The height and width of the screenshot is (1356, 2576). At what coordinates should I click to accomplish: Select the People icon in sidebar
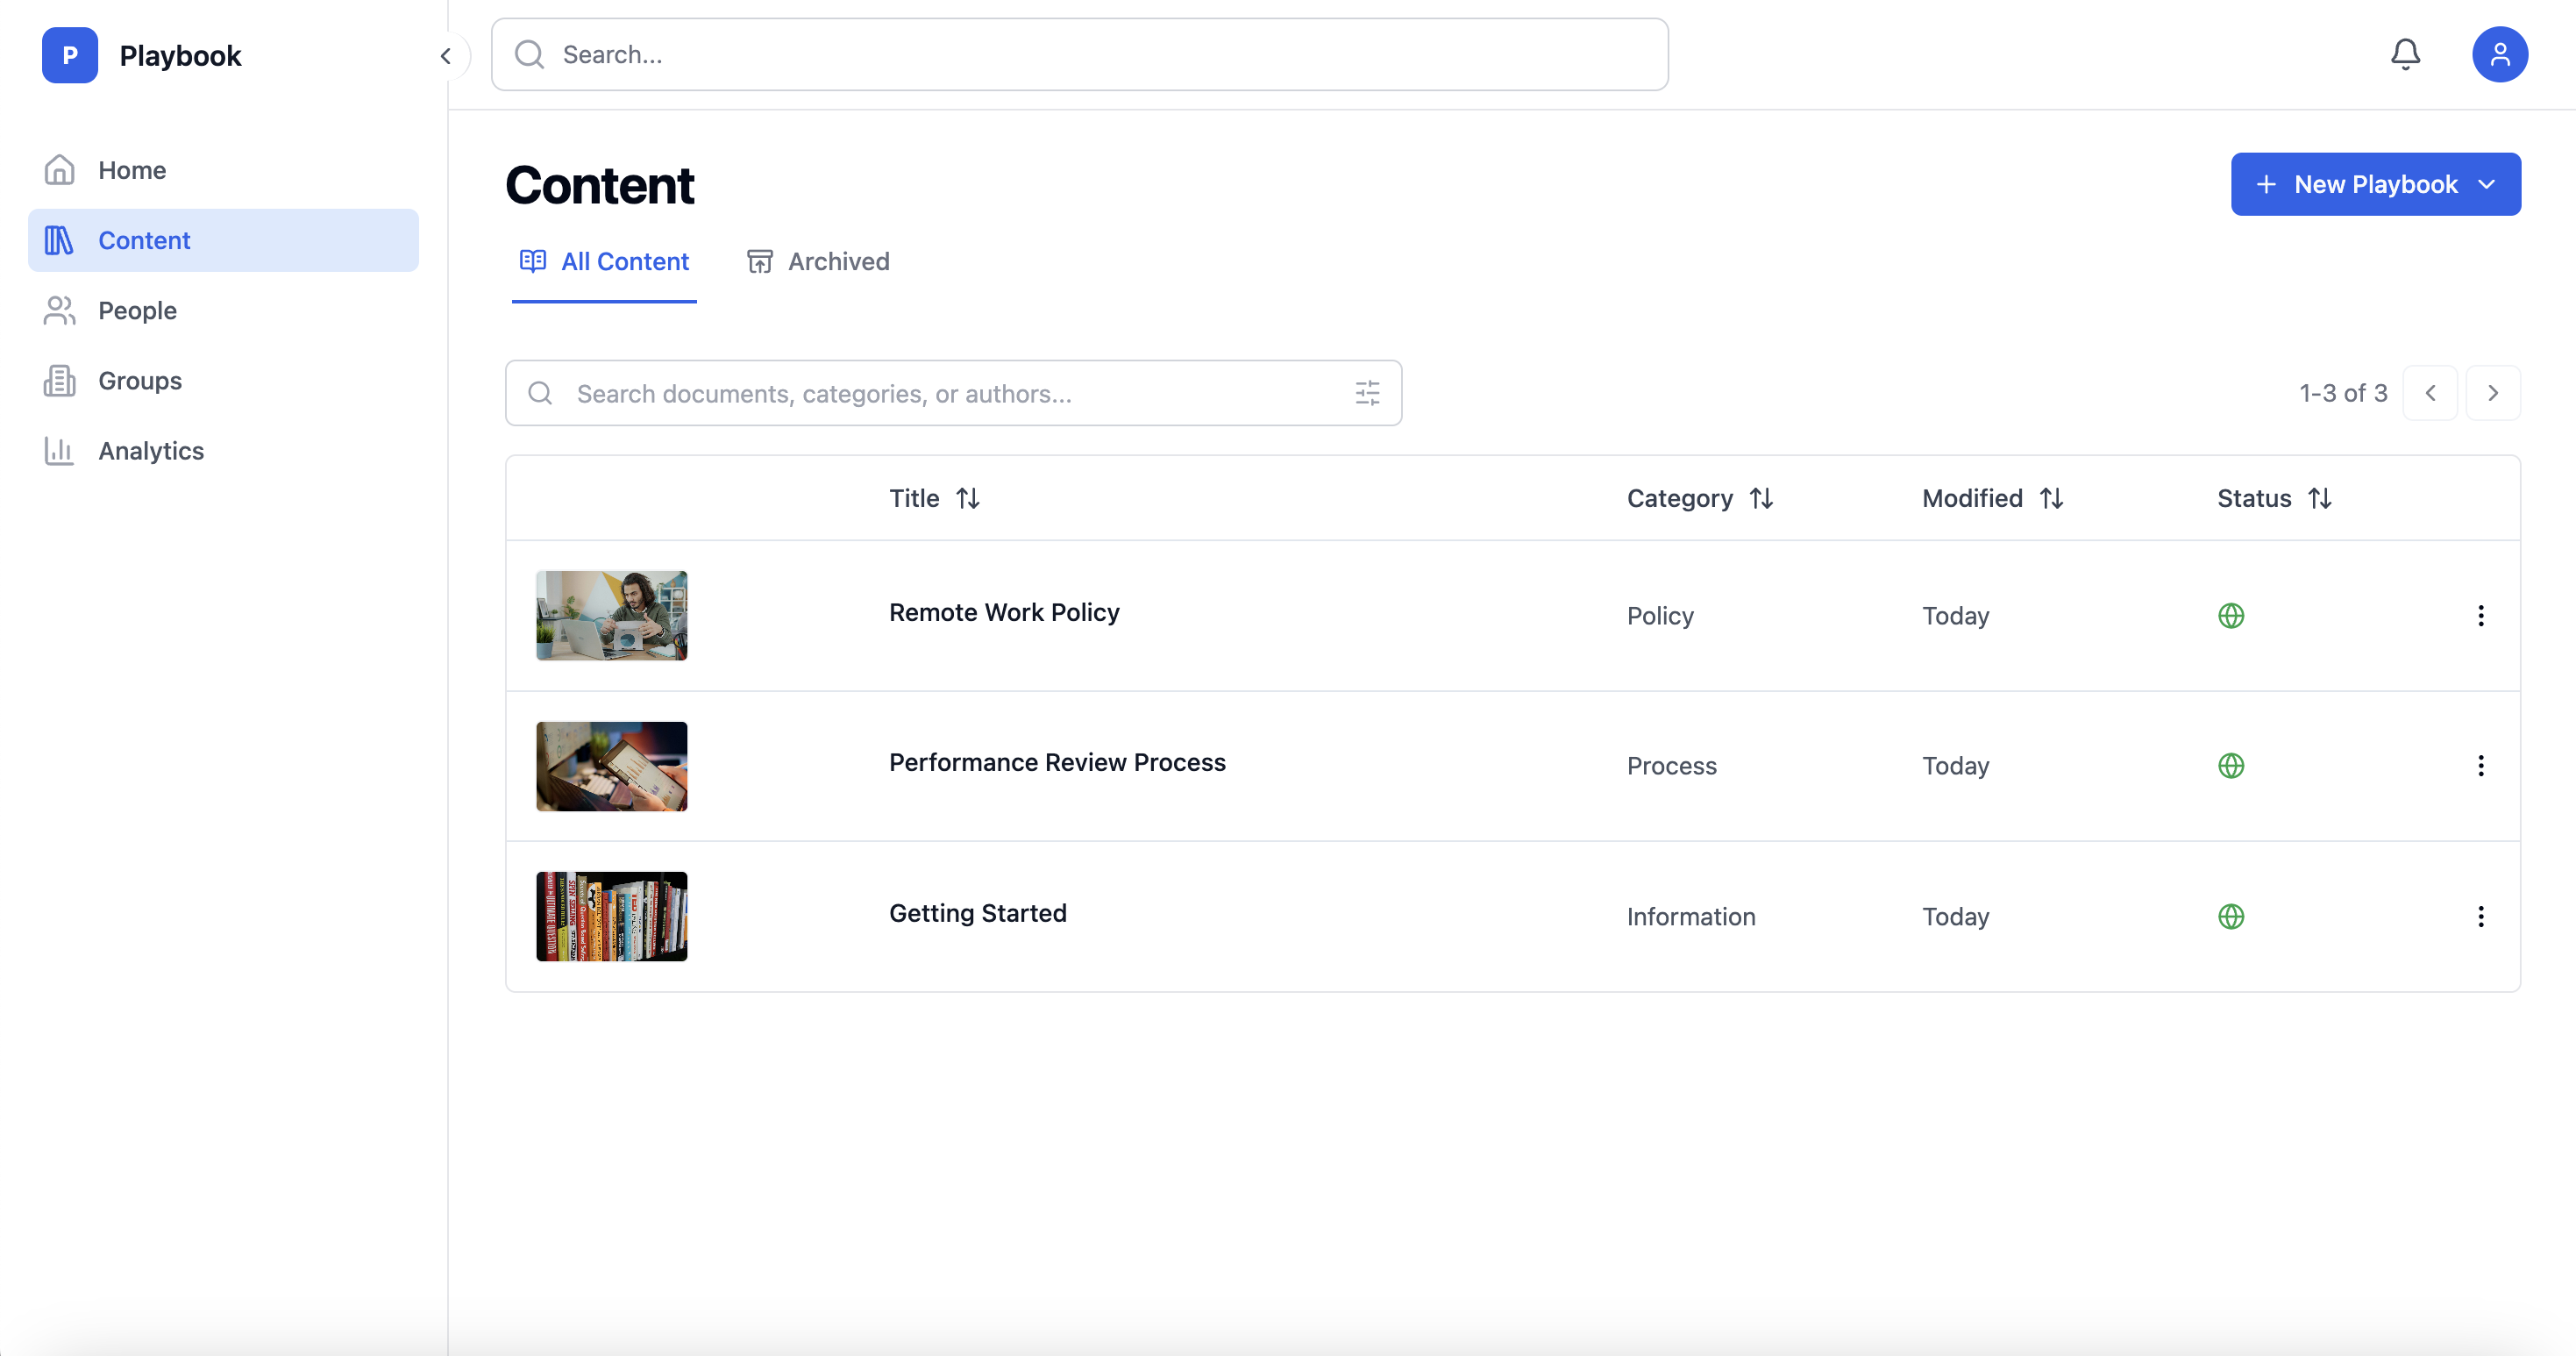[59, 310]
